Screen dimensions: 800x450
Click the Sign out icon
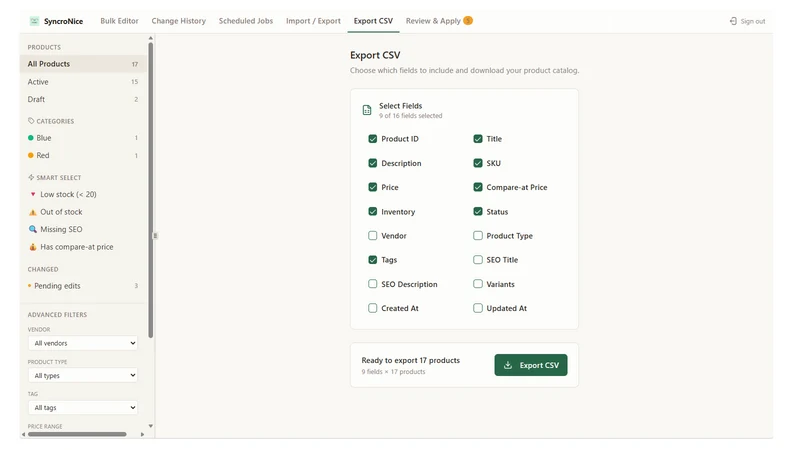733,21
